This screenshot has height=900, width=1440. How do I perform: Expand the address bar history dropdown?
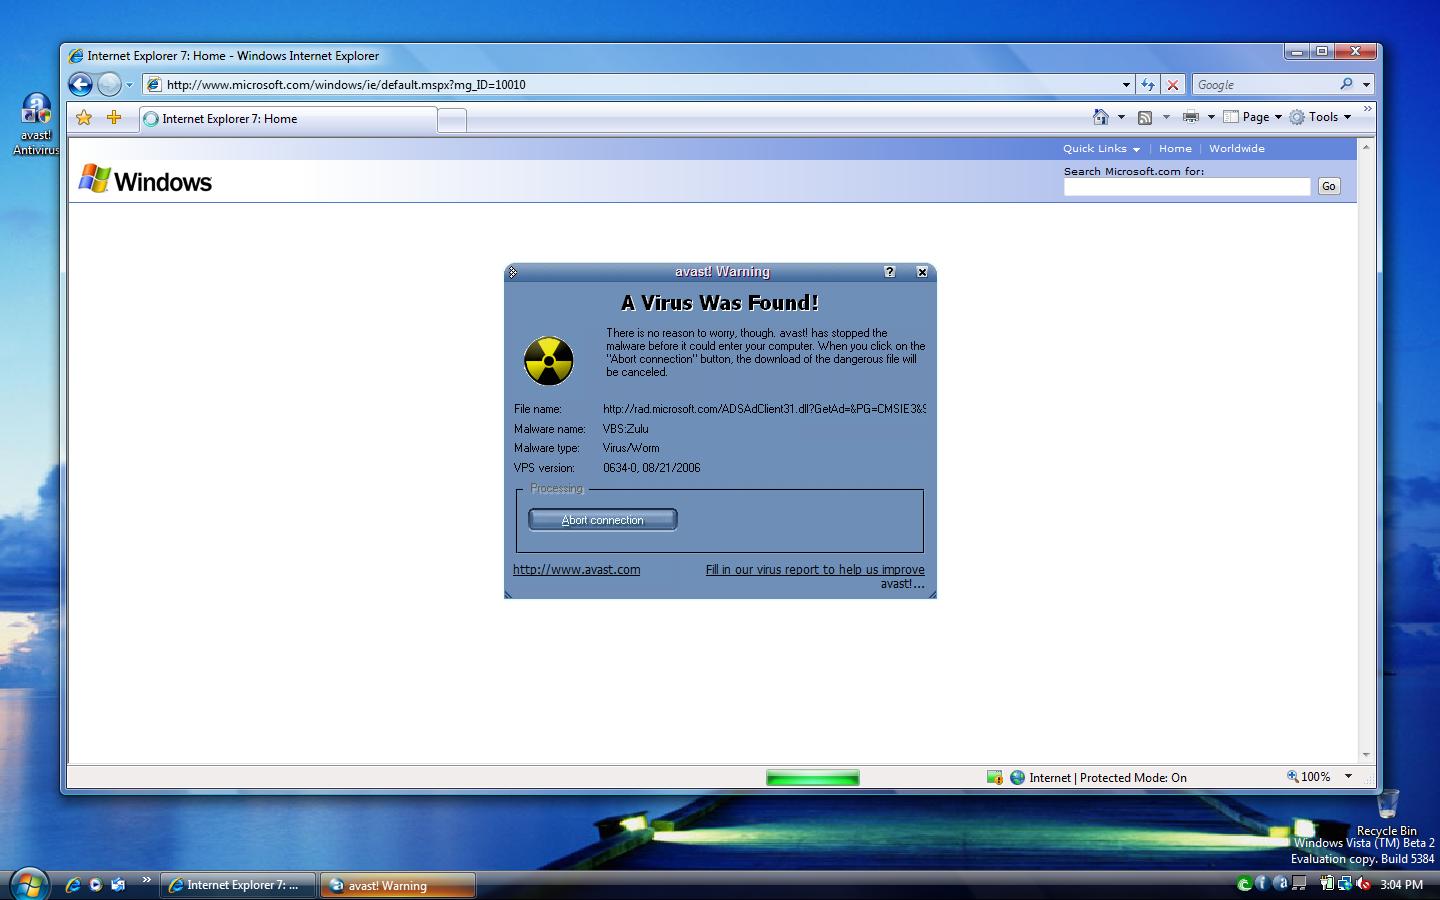coord(1126,85)
